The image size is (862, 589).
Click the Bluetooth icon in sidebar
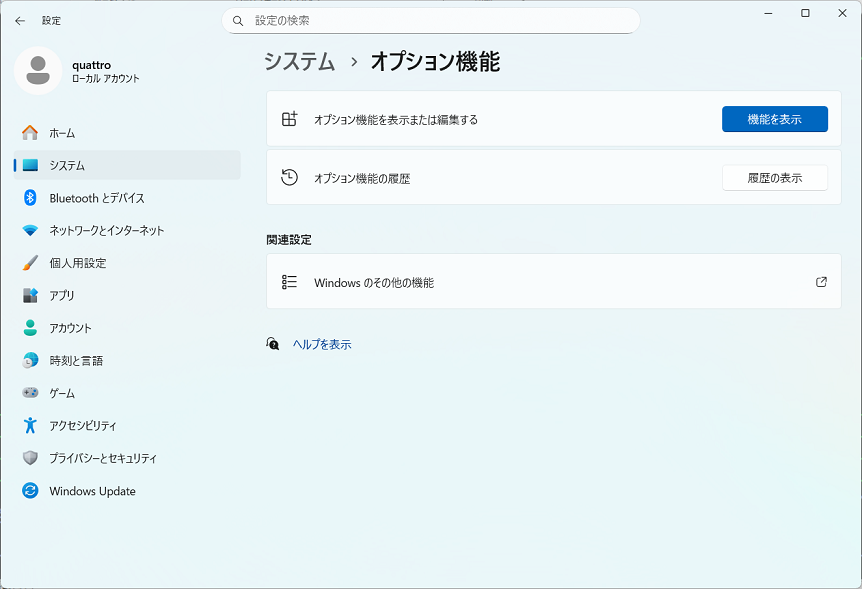[30, 198]
